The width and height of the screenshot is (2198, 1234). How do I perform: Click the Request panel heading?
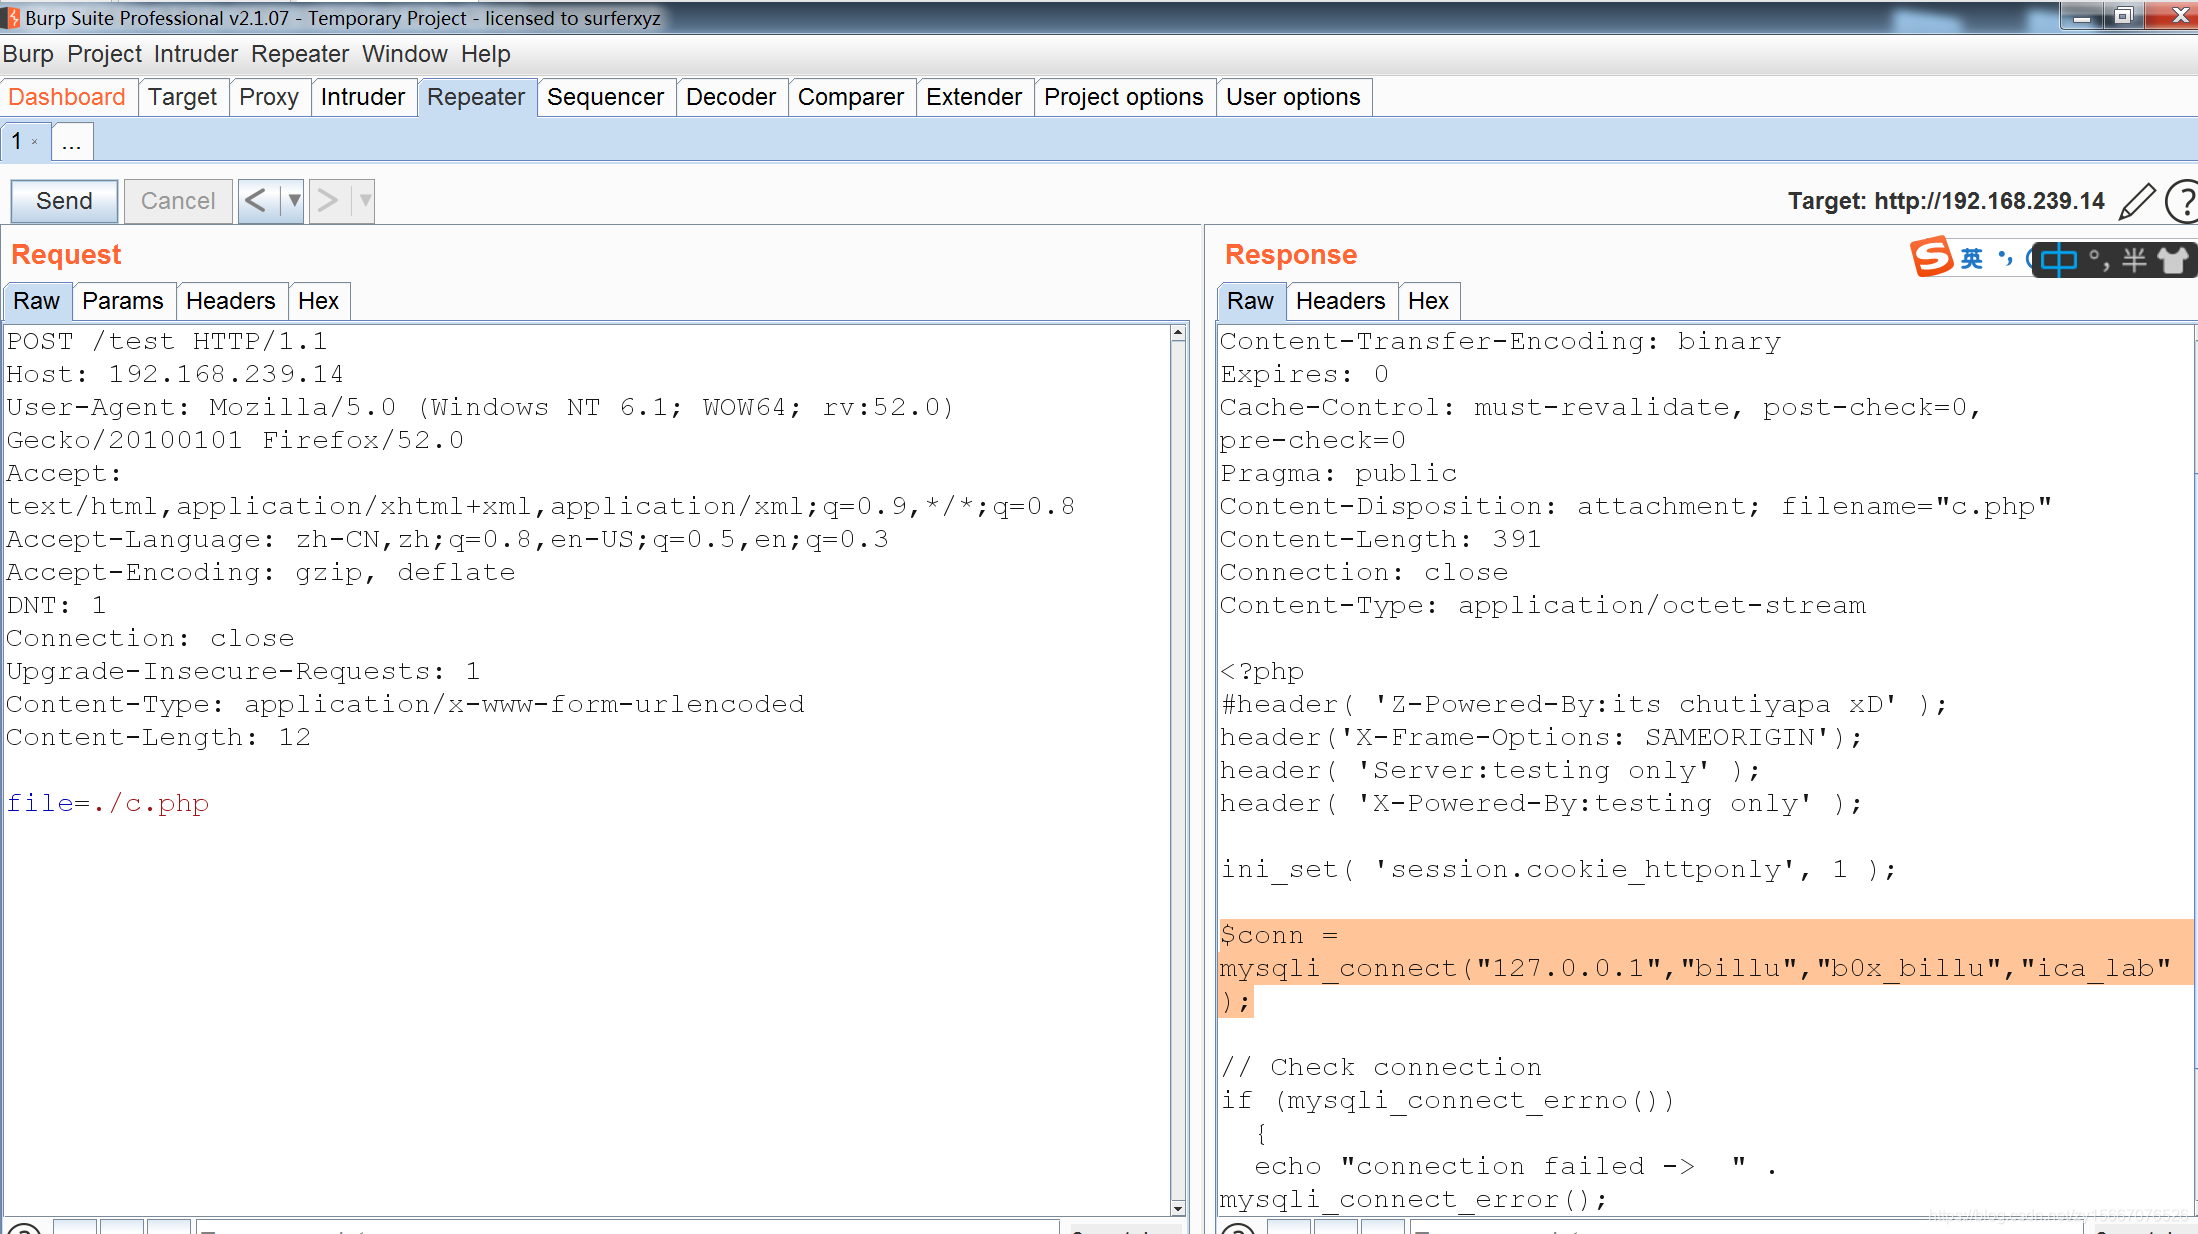66,255
